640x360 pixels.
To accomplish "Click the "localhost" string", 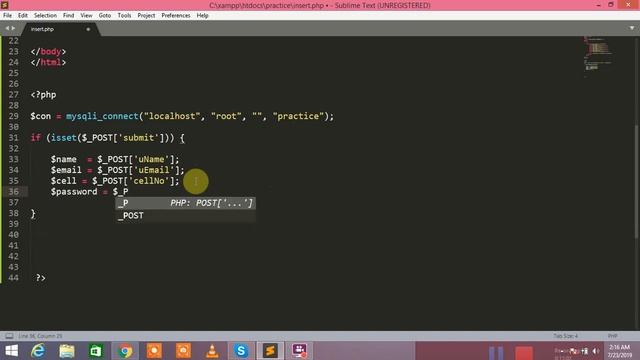I will [172, 116].
